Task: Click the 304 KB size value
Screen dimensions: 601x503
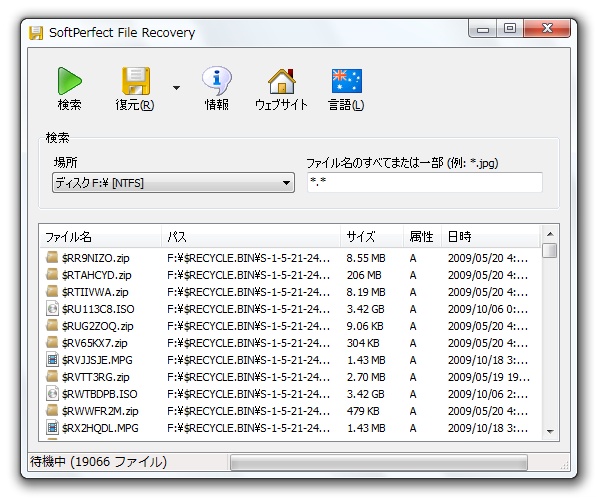Action: pyautogui.click(x=363, y=343)
